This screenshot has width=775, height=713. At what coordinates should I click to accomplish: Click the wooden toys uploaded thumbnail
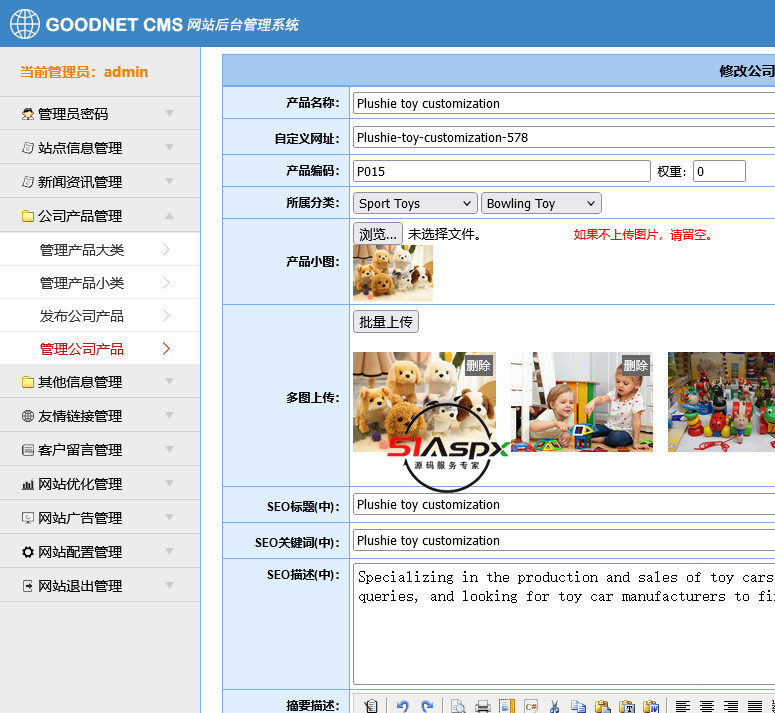tap(721, 402)
